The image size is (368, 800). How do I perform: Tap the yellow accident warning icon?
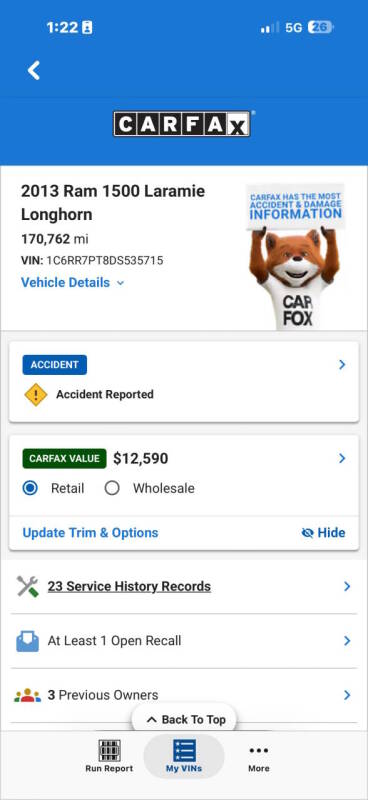pyautogui.click(x=36, y=394)
